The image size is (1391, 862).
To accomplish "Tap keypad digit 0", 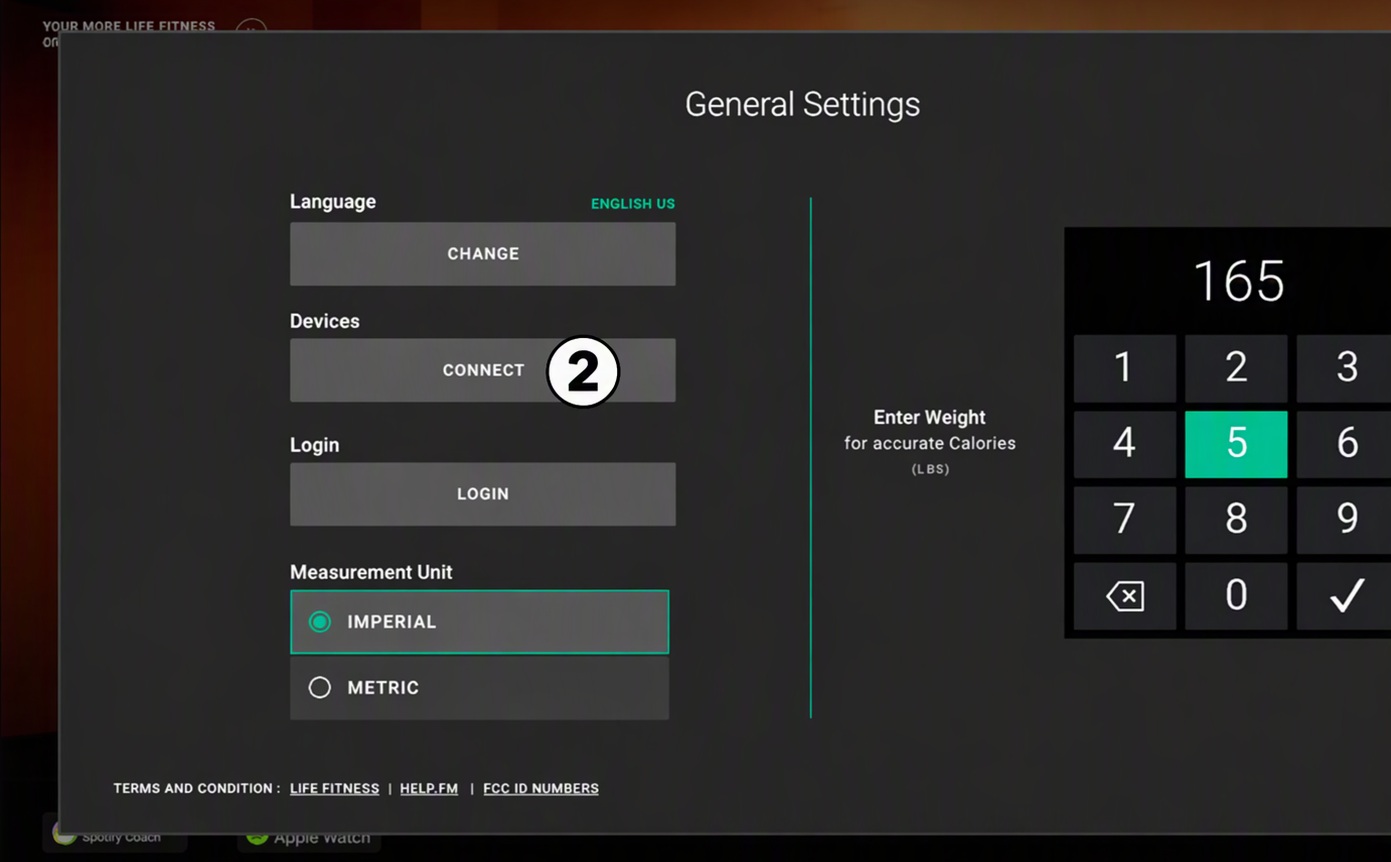I will coord(1236,596).
